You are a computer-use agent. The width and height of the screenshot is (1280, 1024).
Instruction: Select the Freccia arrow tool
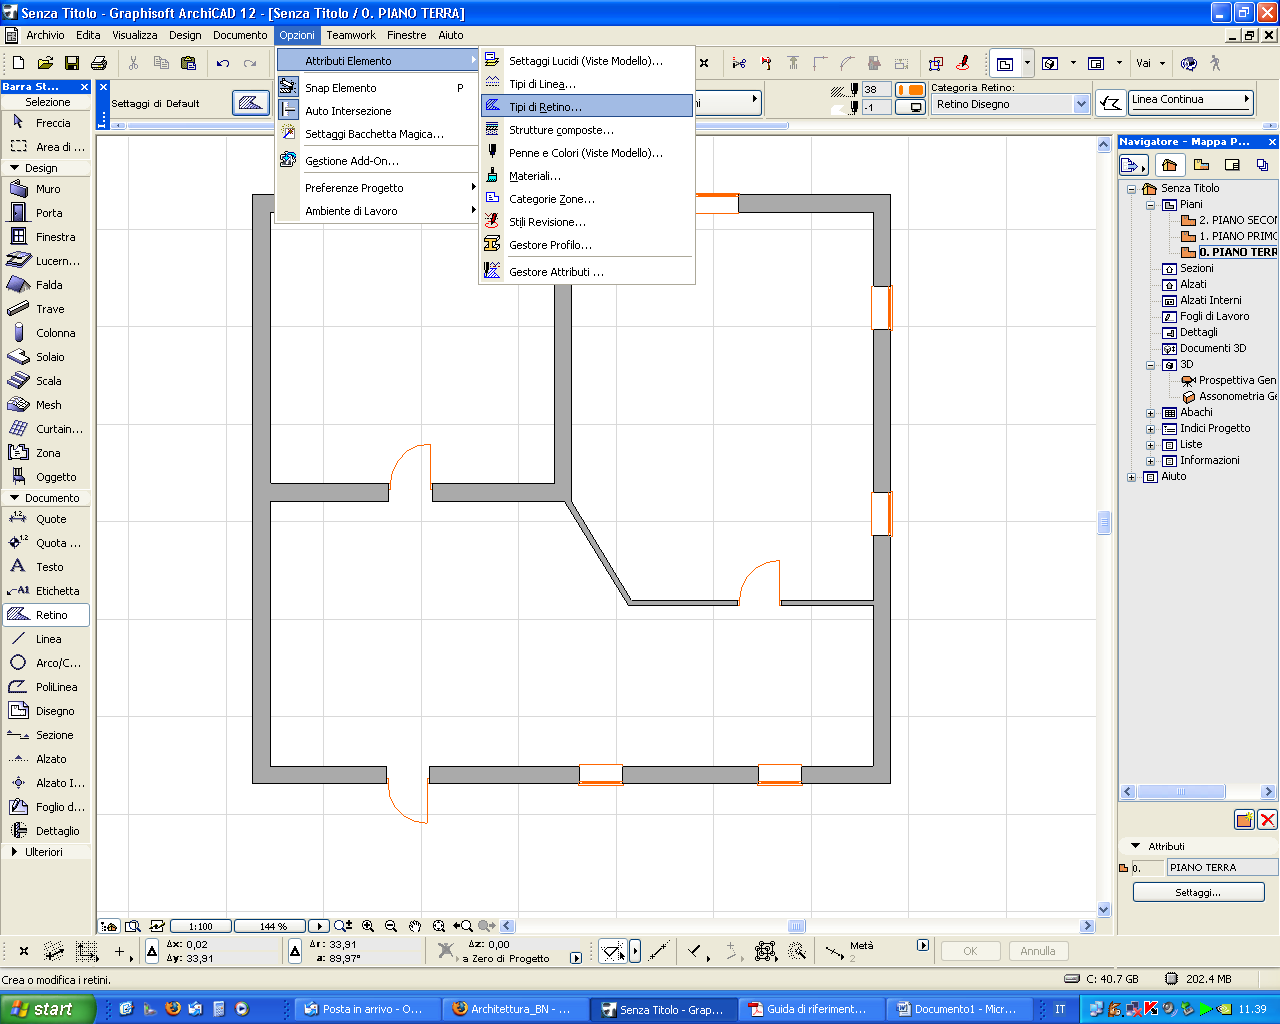point(46,123)
